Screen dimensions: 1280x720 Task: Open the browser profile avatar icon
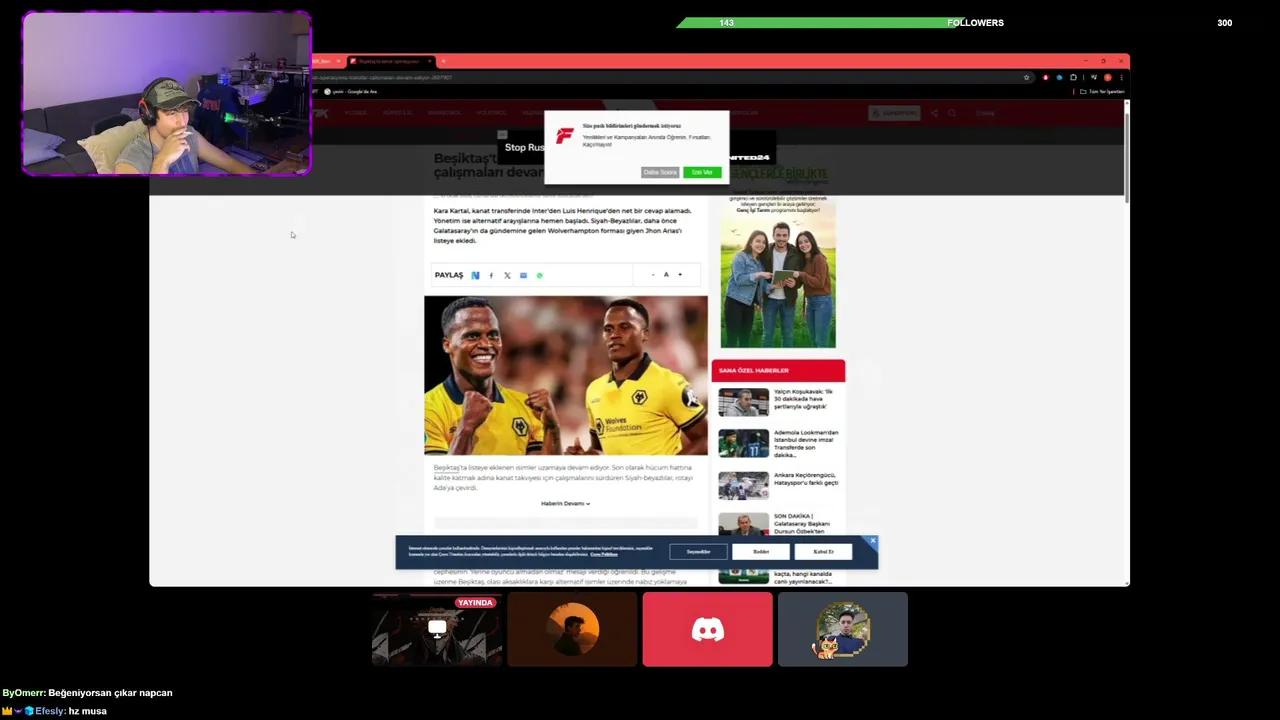point(1108,77)
